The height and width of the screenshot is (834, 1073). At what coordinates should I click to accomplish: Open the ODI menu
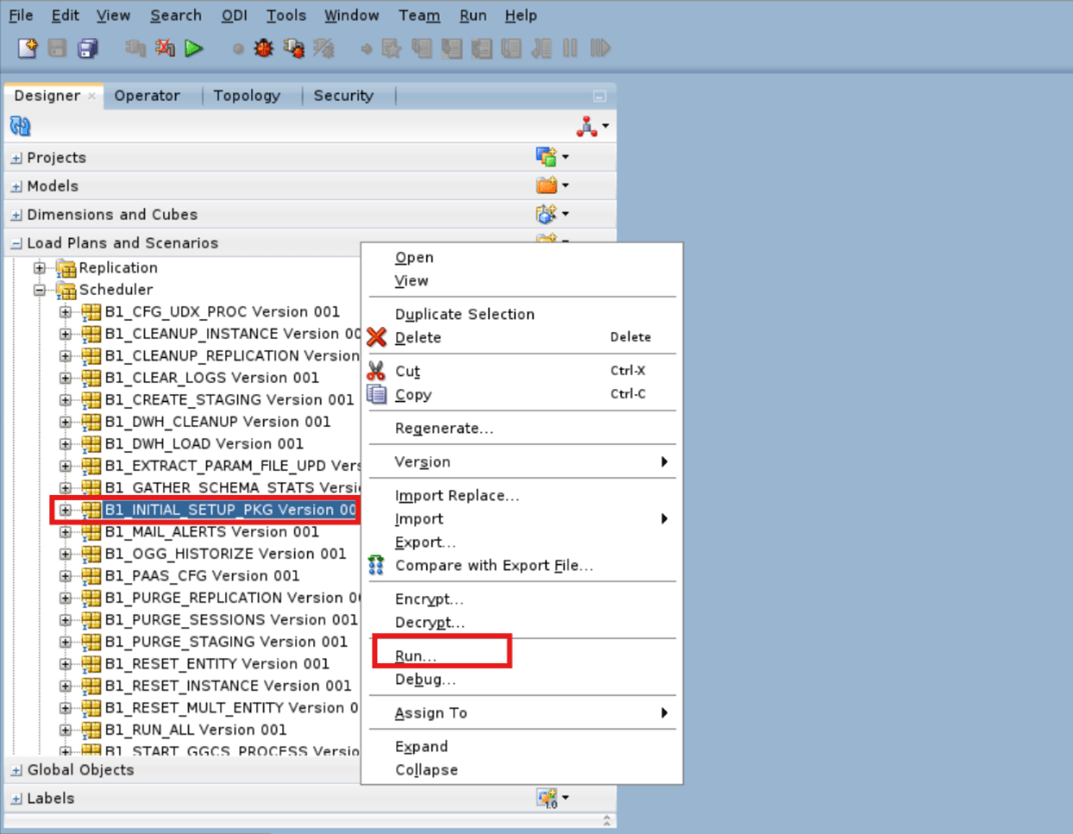tap(234, 15)
